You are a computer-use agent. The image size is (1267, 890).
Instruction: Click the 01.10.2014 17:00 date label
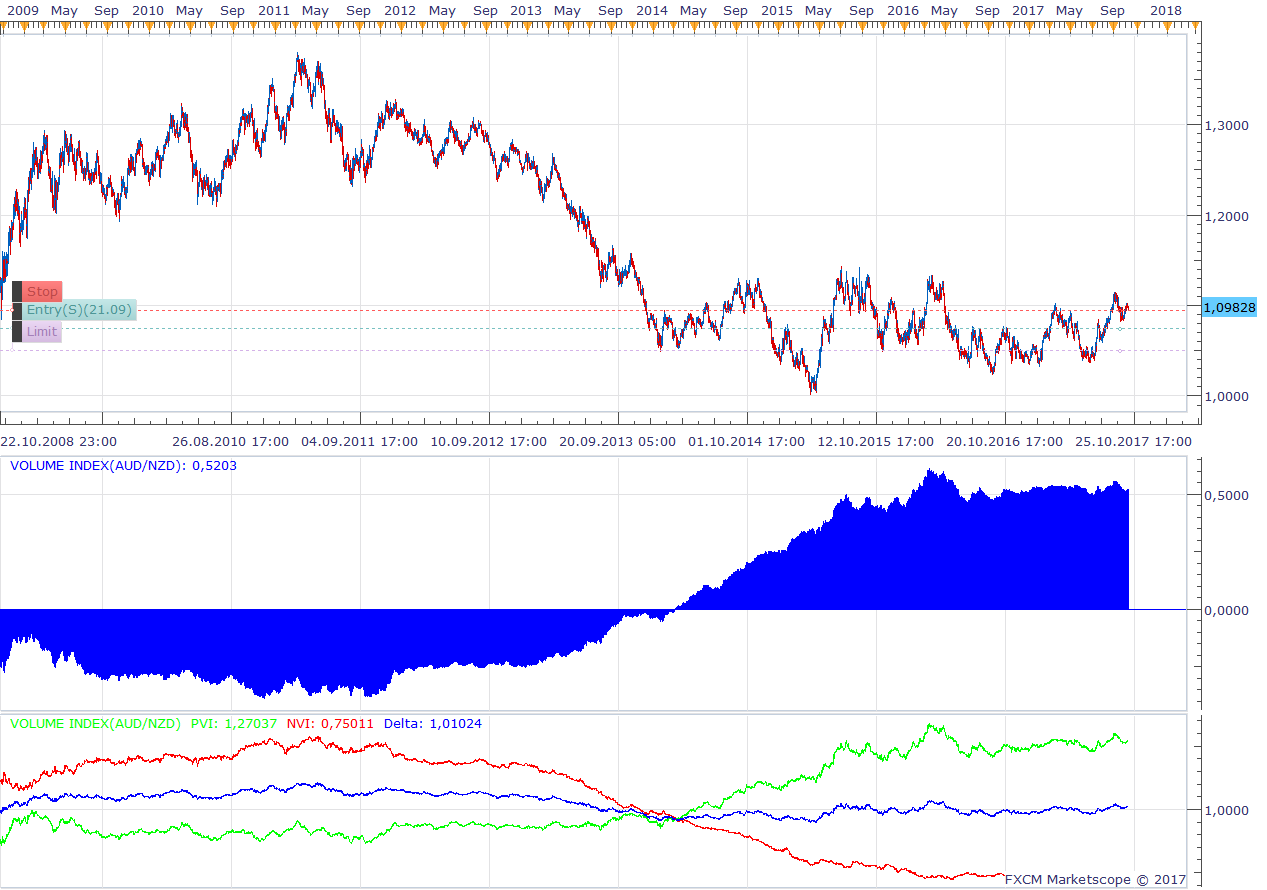coord(747,441)
